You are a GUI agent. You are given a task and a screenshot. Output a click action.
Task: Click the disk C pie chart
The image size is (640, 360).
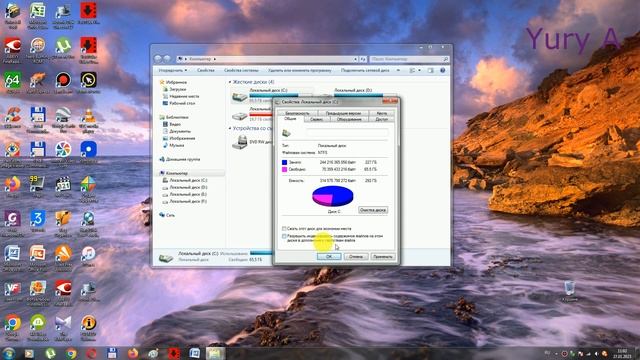[x=333, y=196]
